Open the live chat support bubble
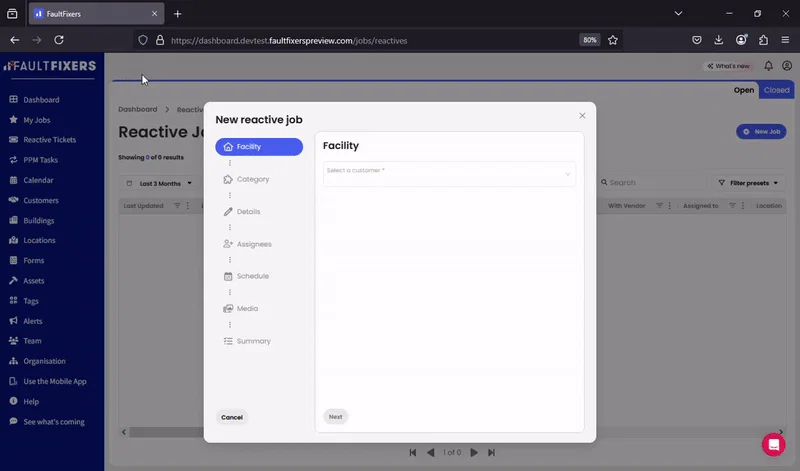 (773, 444)
